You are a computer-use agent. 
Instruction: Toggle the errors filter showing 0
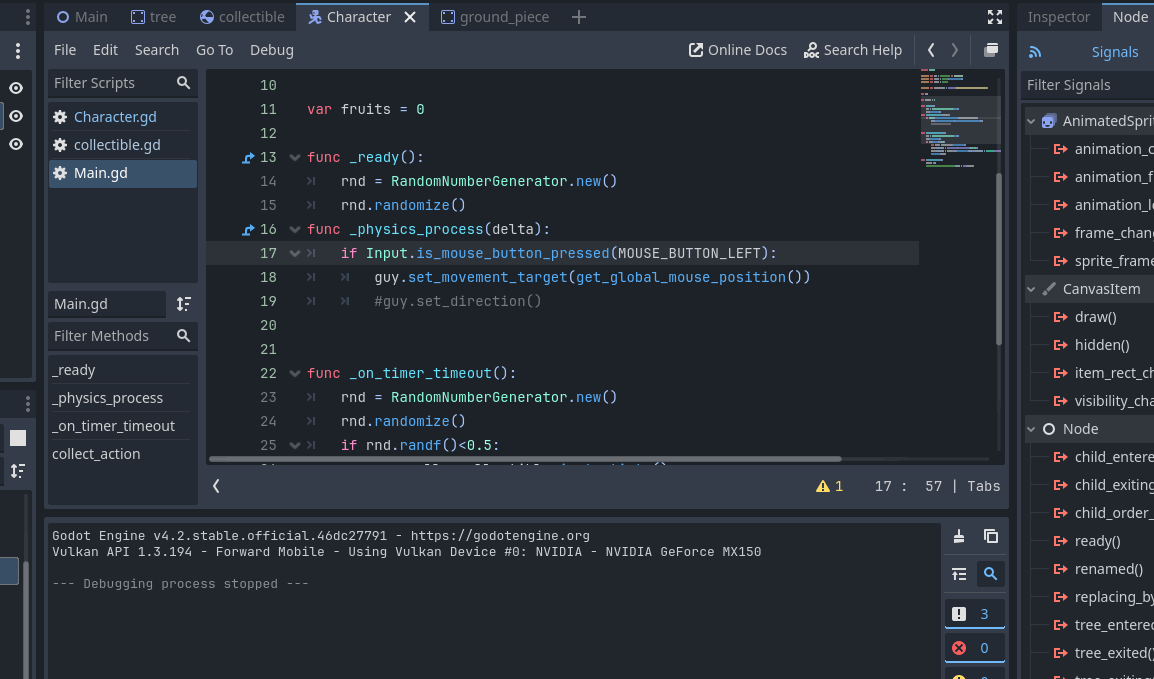(x=974, y=647)
